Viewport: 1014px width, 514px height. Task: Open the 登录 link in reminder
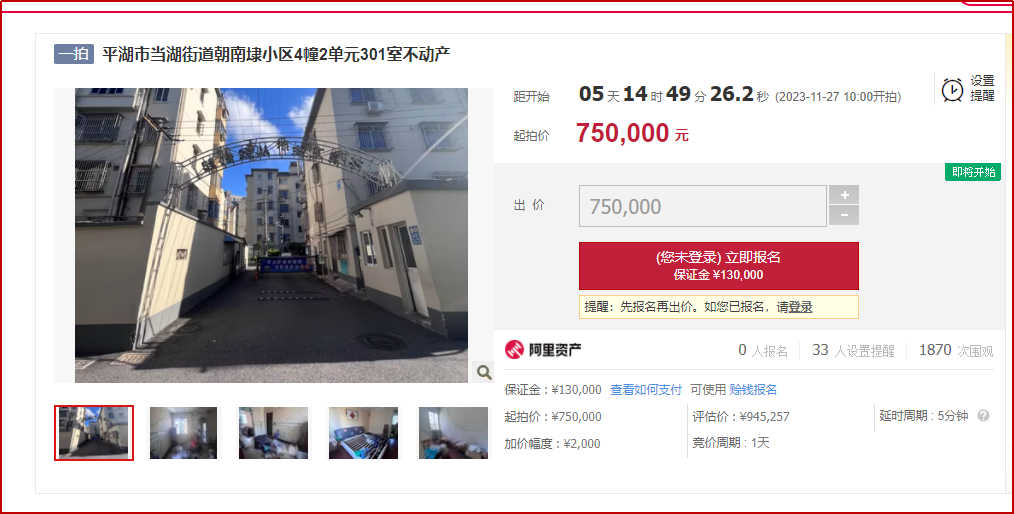click(x=800, y=307)
